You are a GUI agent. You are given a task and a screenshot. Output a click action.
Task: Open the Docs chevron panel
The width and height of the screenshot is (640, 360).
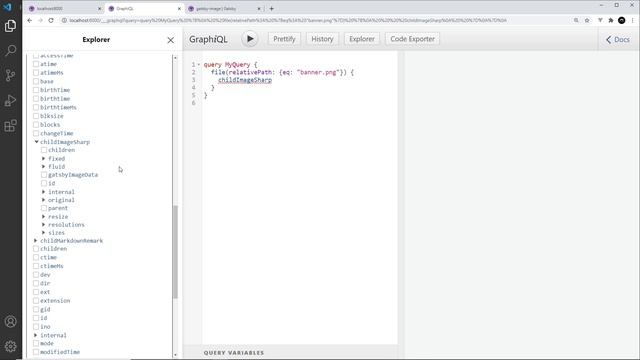[x=609, y=40]
